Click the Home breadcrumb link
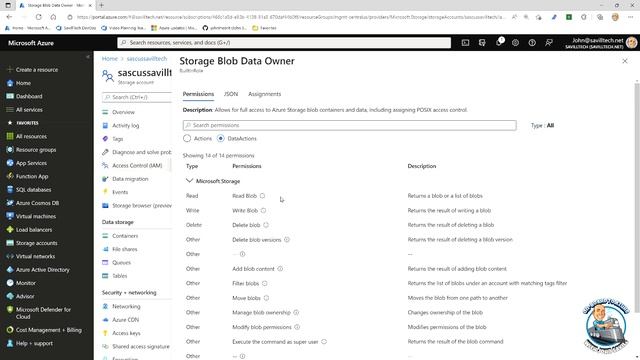 pyautogui.click(x=109, y=59)
